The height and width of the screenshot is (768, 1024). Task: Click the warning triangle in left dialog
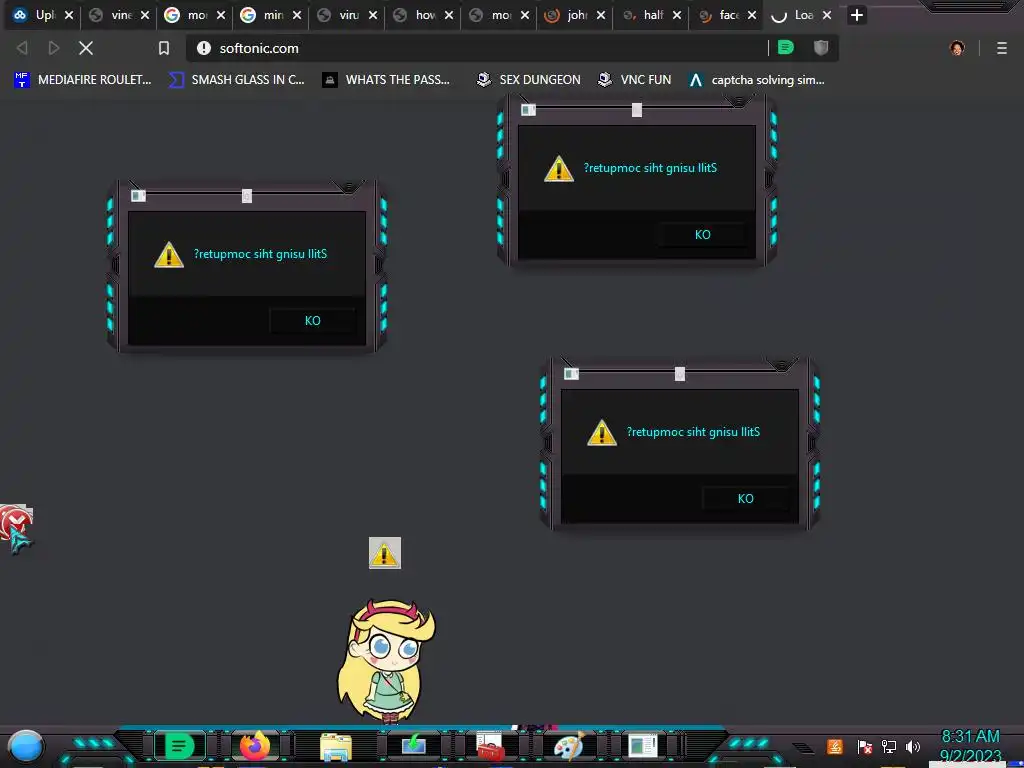168,255
